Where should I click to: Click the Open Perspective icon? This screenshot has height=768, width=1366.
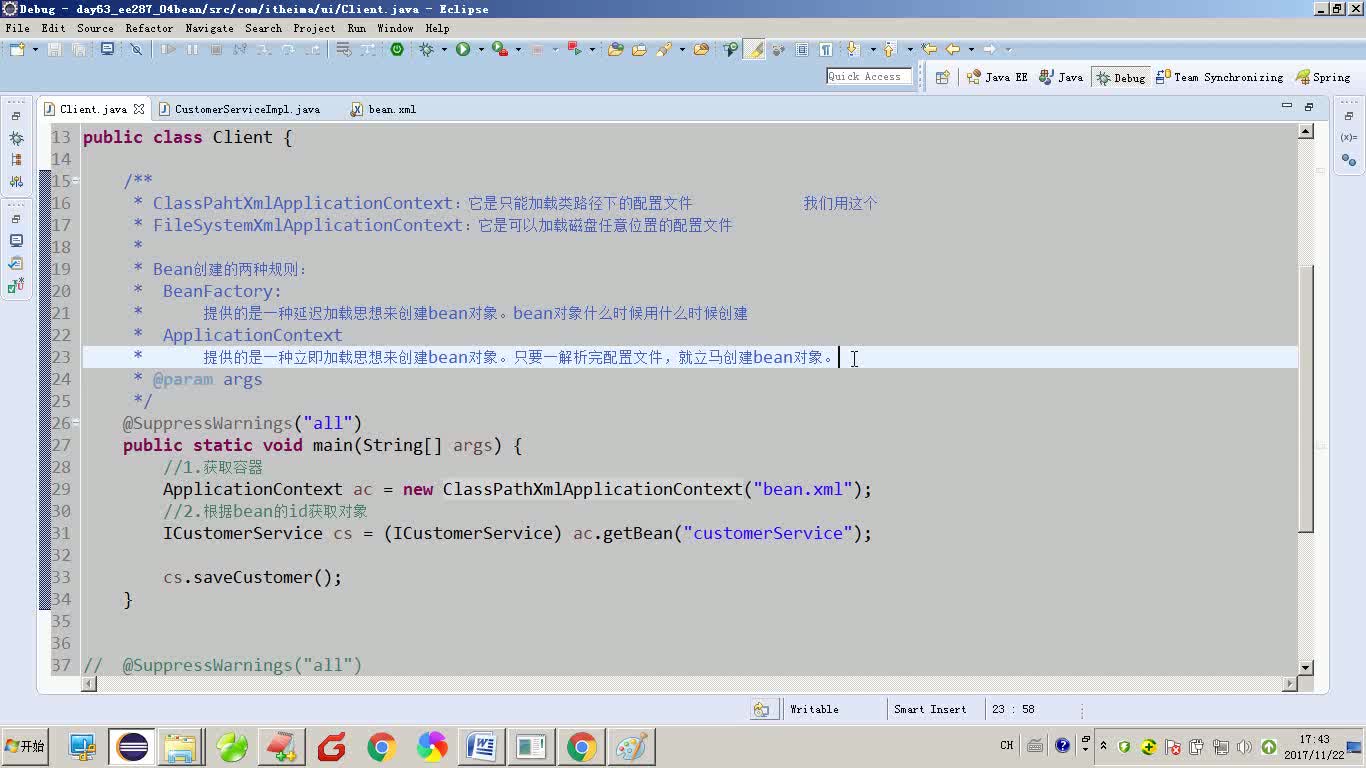tap(942, 77)
